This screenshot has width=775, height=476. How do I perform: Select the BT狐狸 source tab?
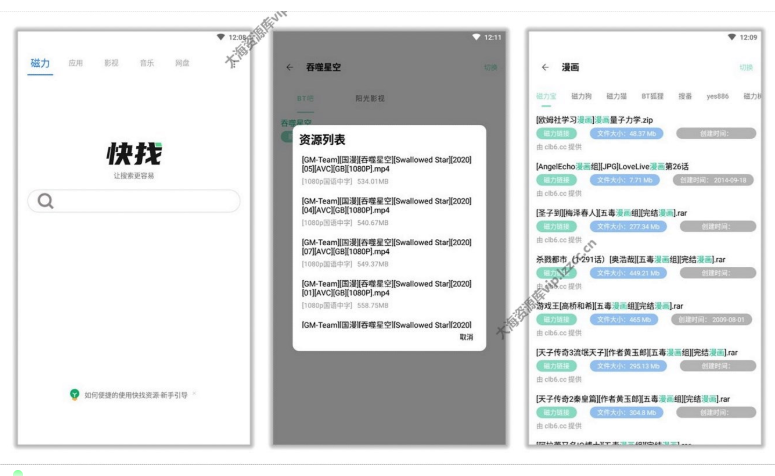[652, 97]
